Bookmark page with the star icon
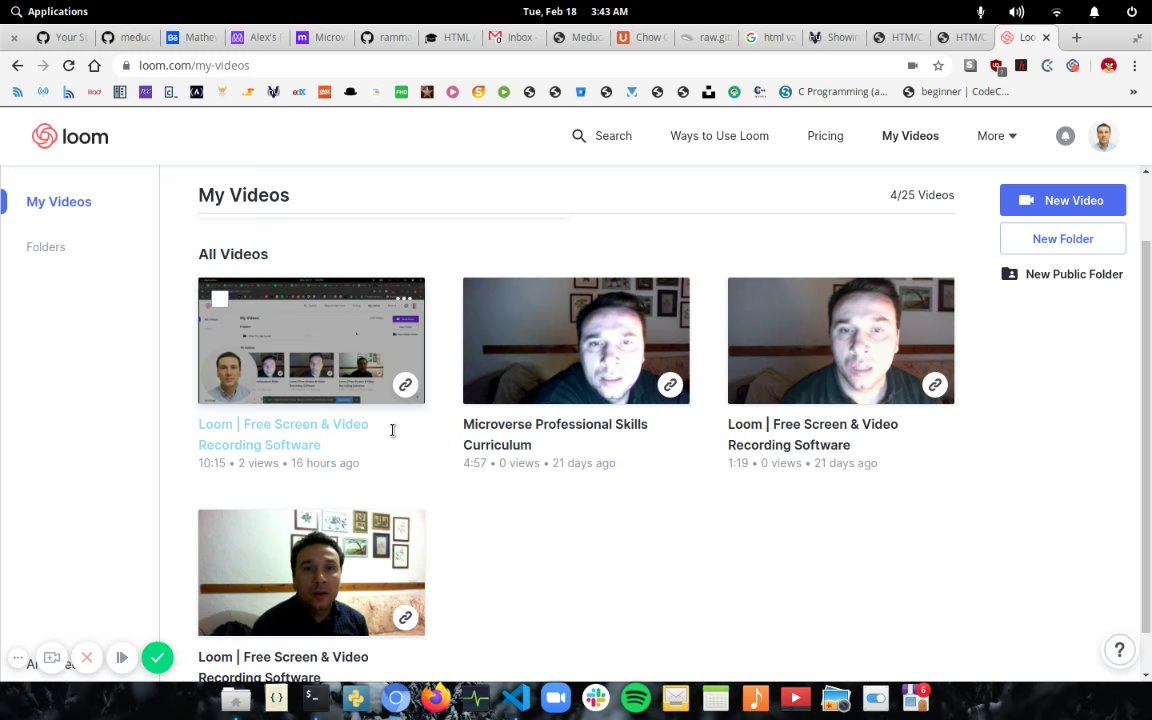 tap(938, 65)
